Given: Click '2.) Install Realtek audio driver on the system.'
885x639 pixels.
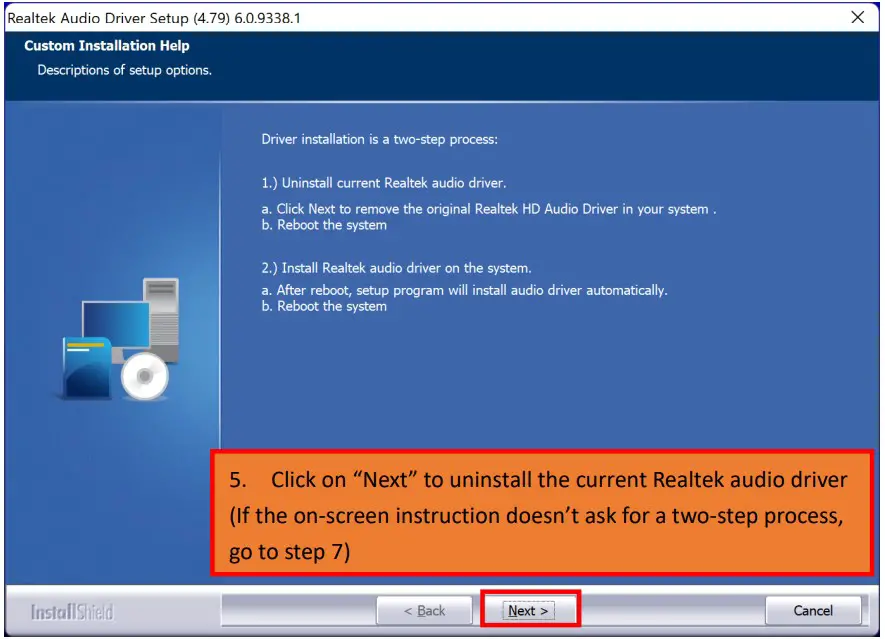Looking at the screenshot, I should click(396, 268).
